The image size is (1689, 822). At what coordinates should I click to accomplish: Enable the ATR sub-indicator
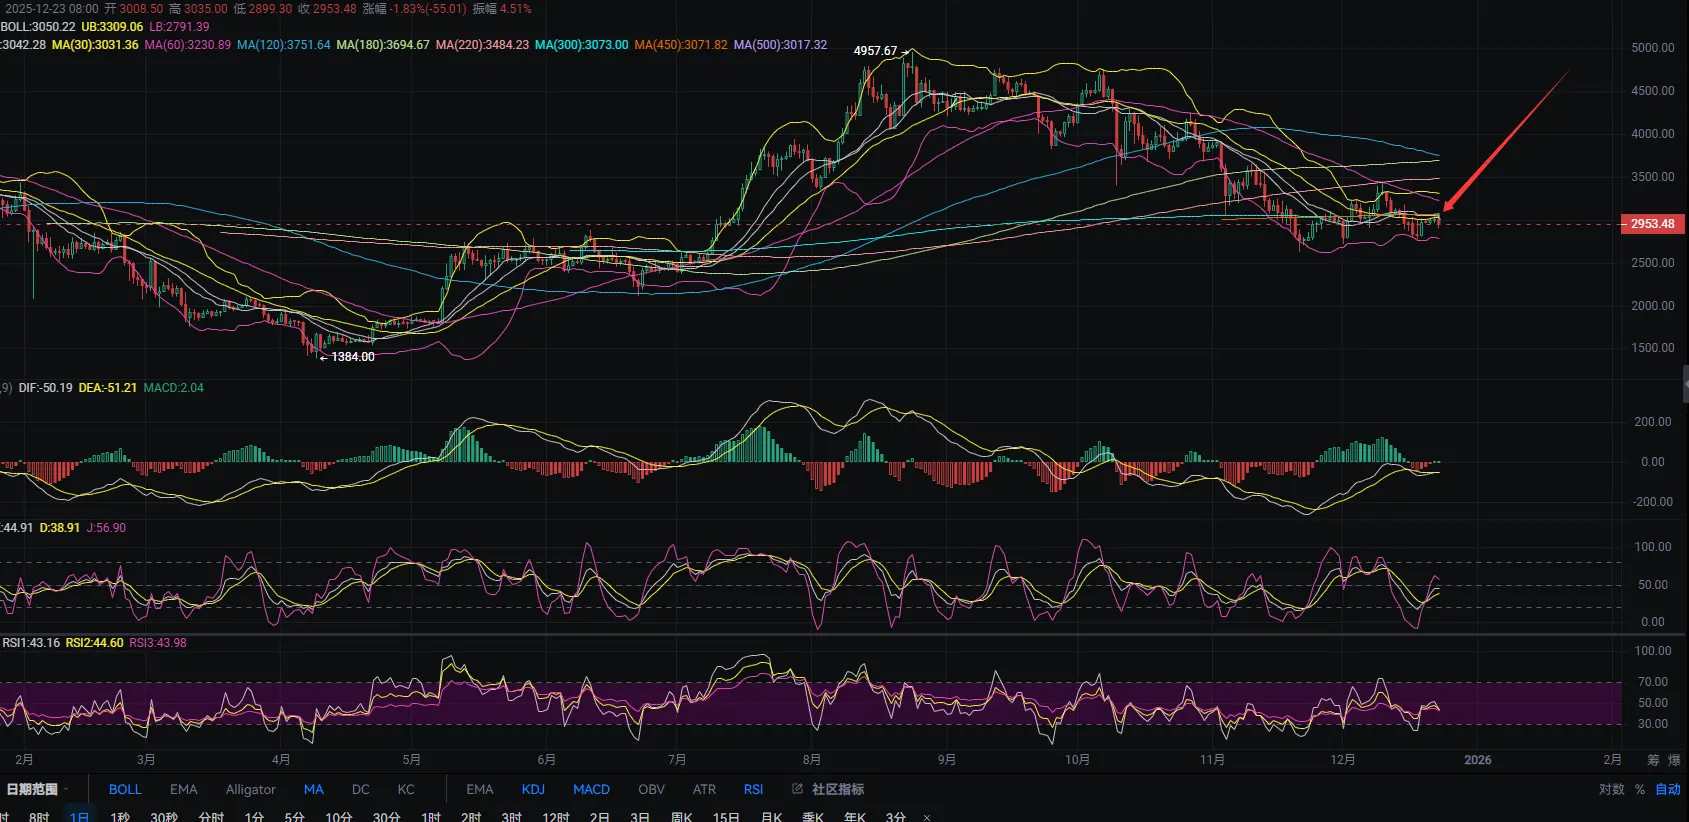(704, 789)
